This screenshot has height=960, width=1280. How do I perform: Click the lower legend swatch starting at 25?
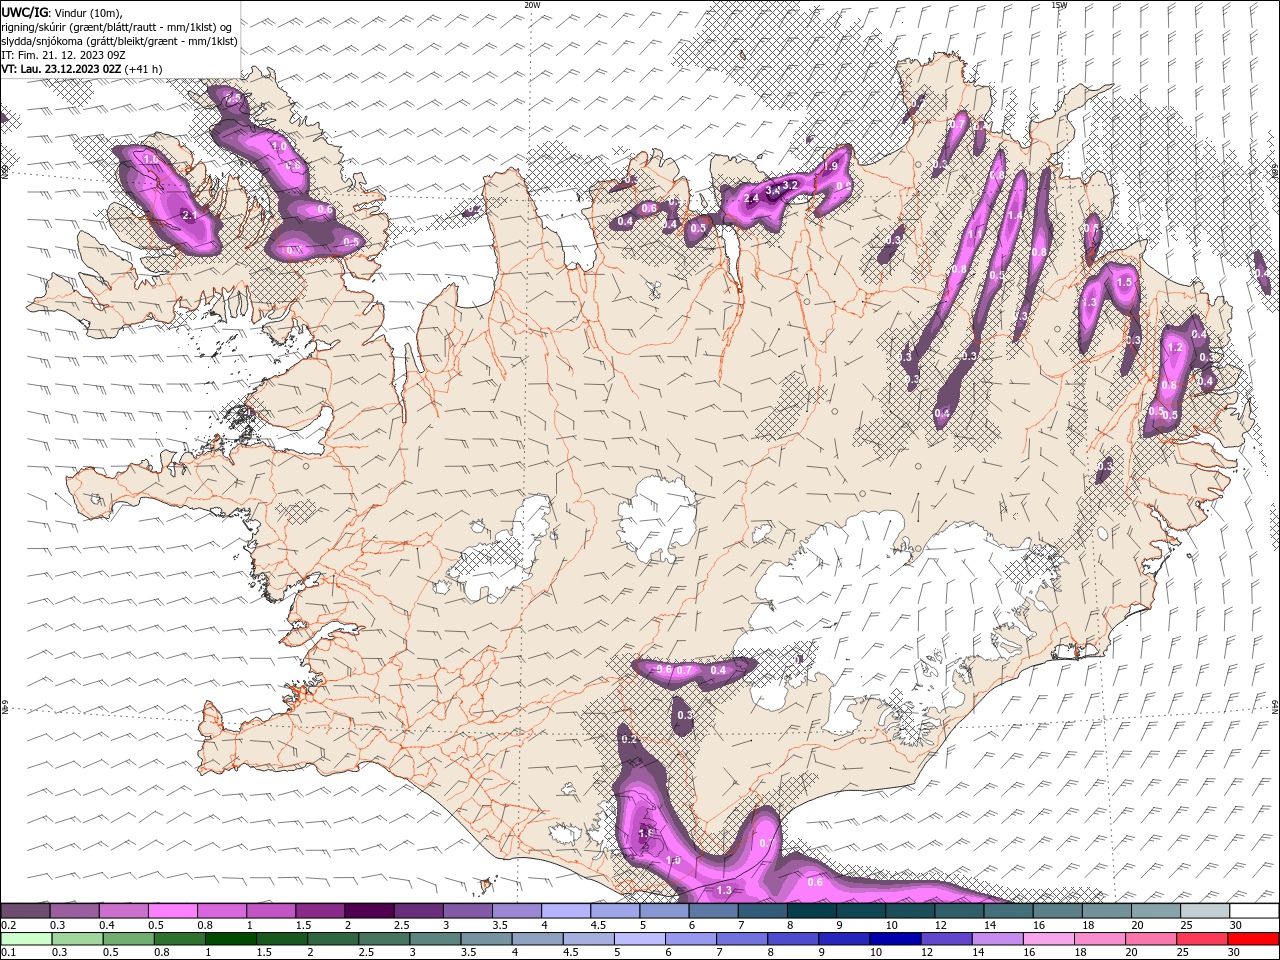(1200, 939)
